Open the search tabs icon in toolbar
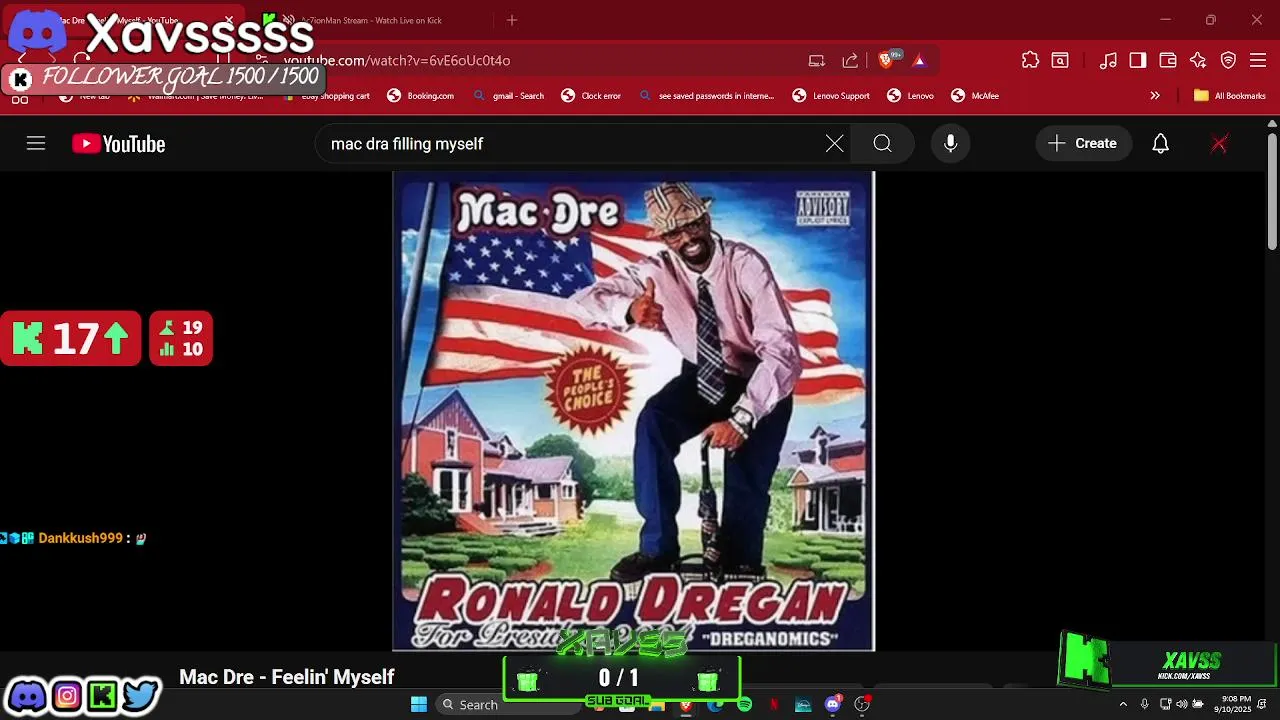 [1060, 60]
